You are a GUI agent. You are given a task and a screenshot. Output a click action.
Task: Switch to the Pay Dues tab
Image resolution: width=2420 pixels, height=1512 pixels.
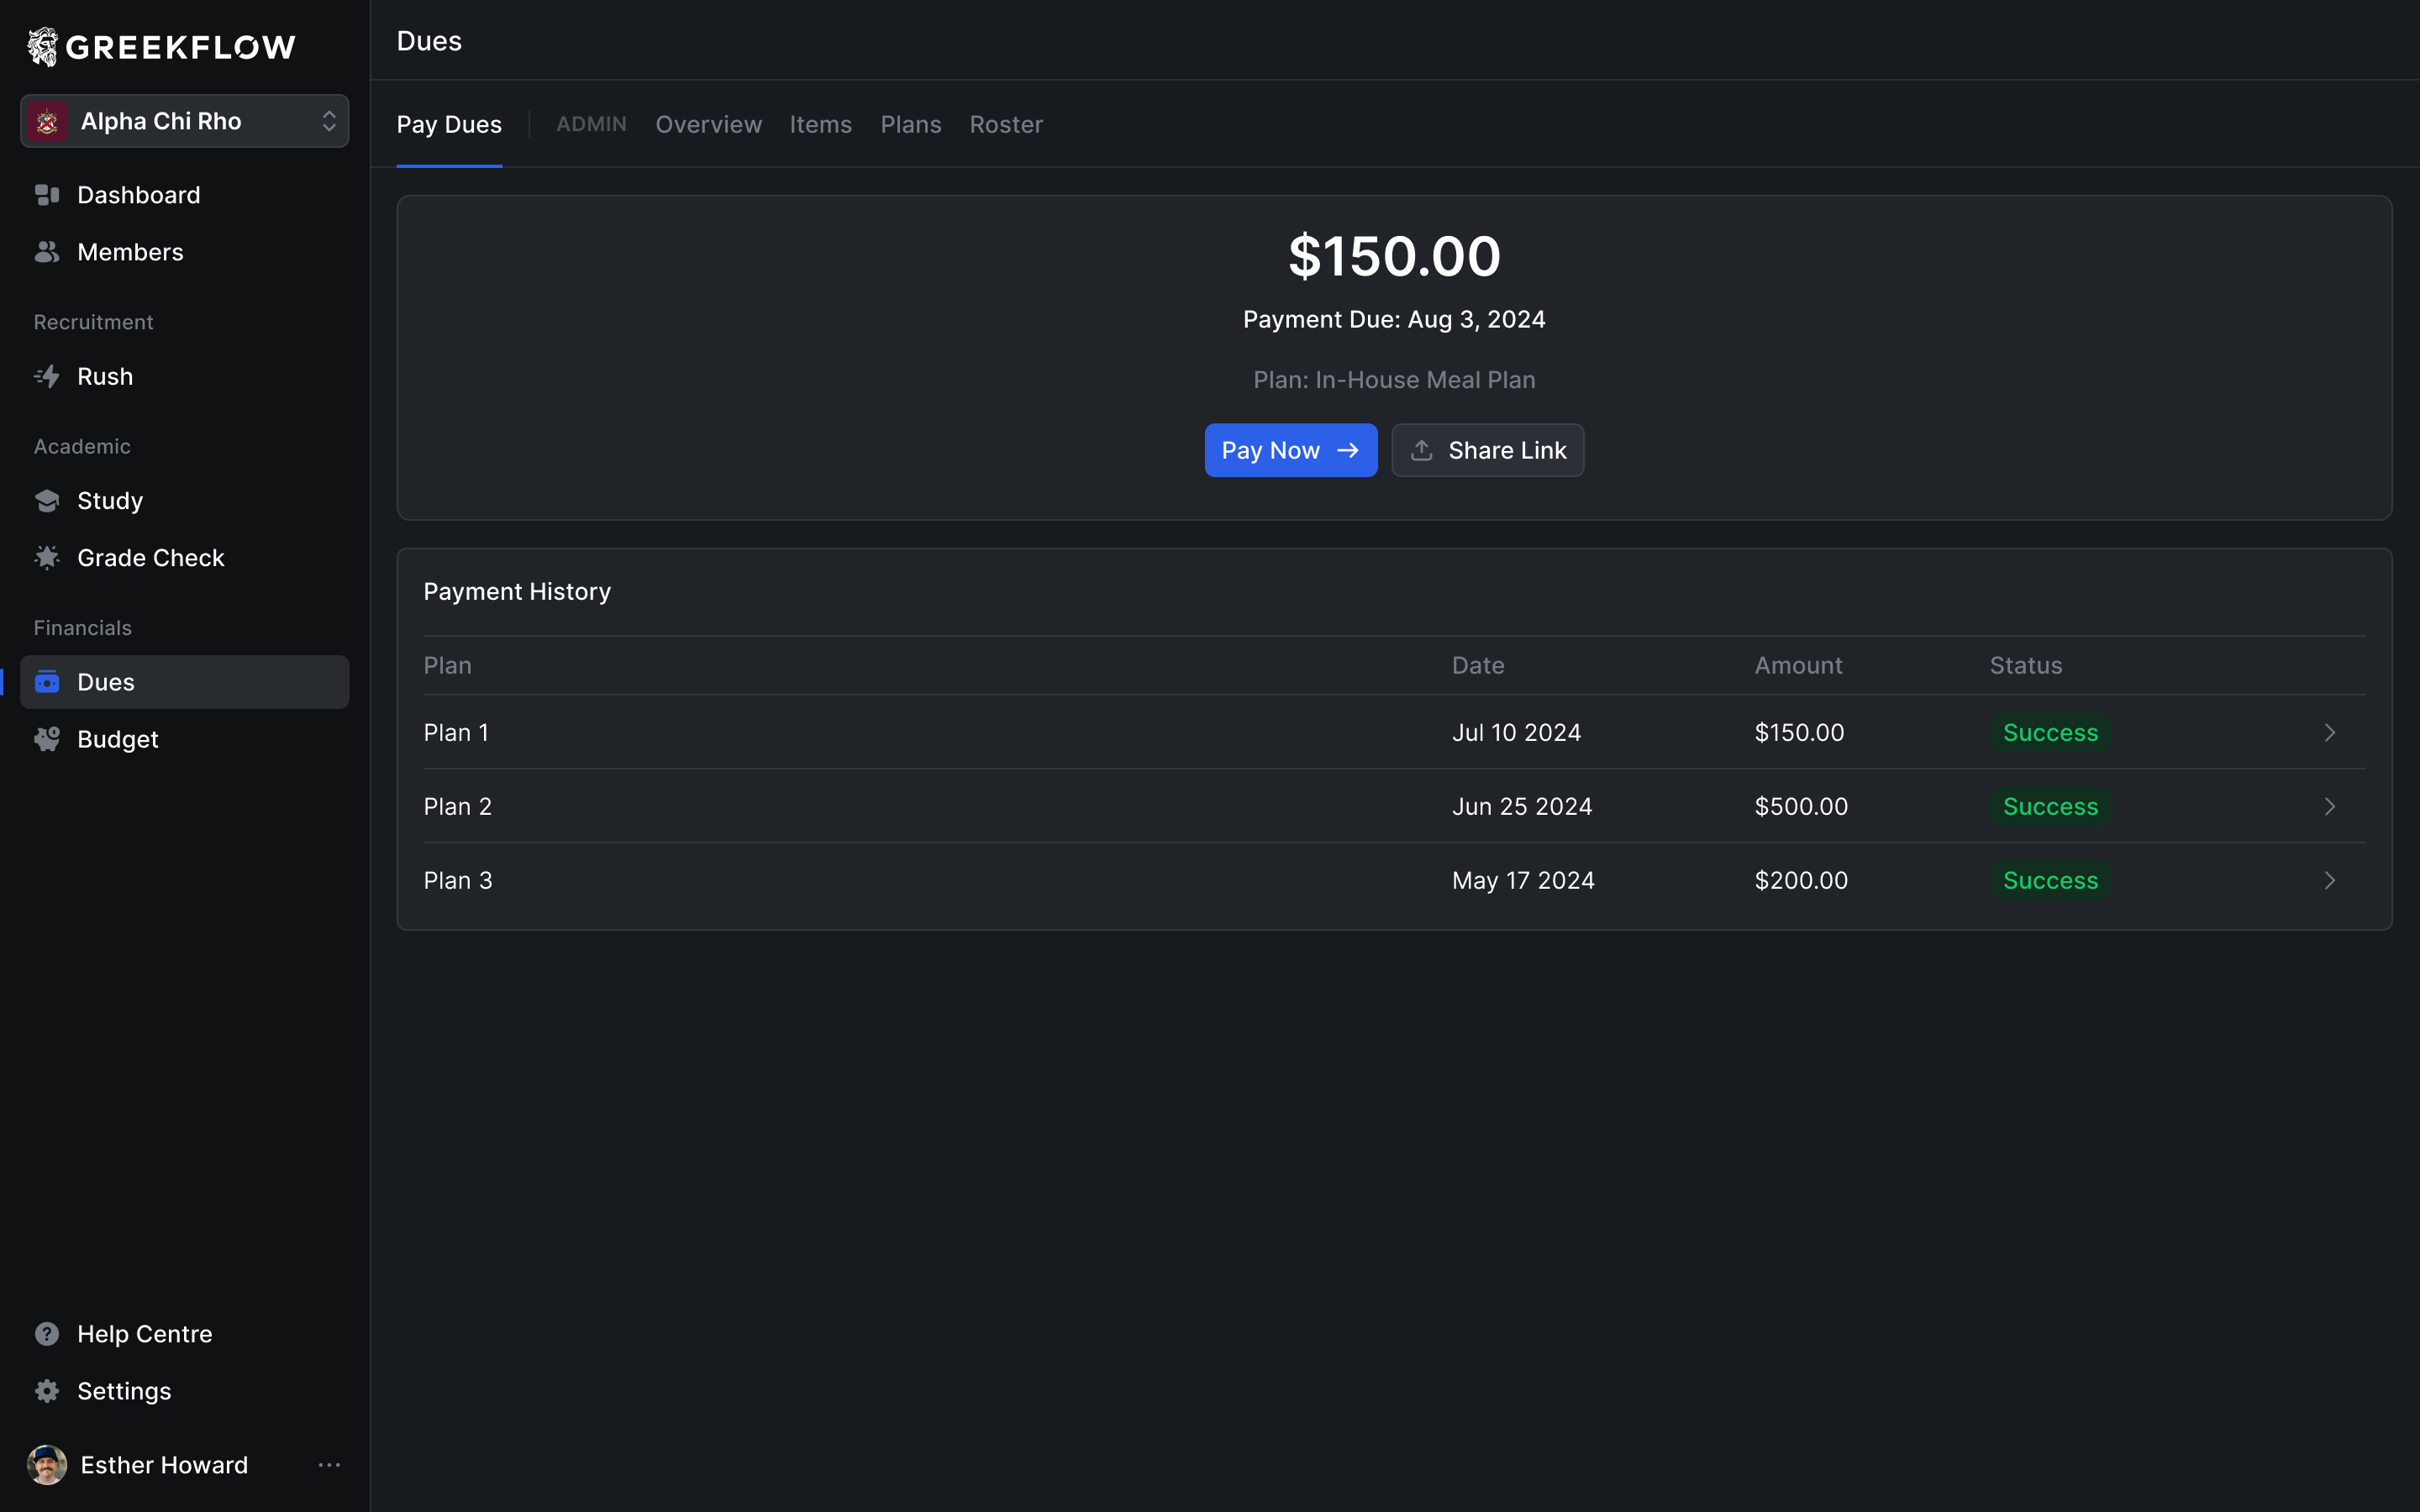(449, 124)
